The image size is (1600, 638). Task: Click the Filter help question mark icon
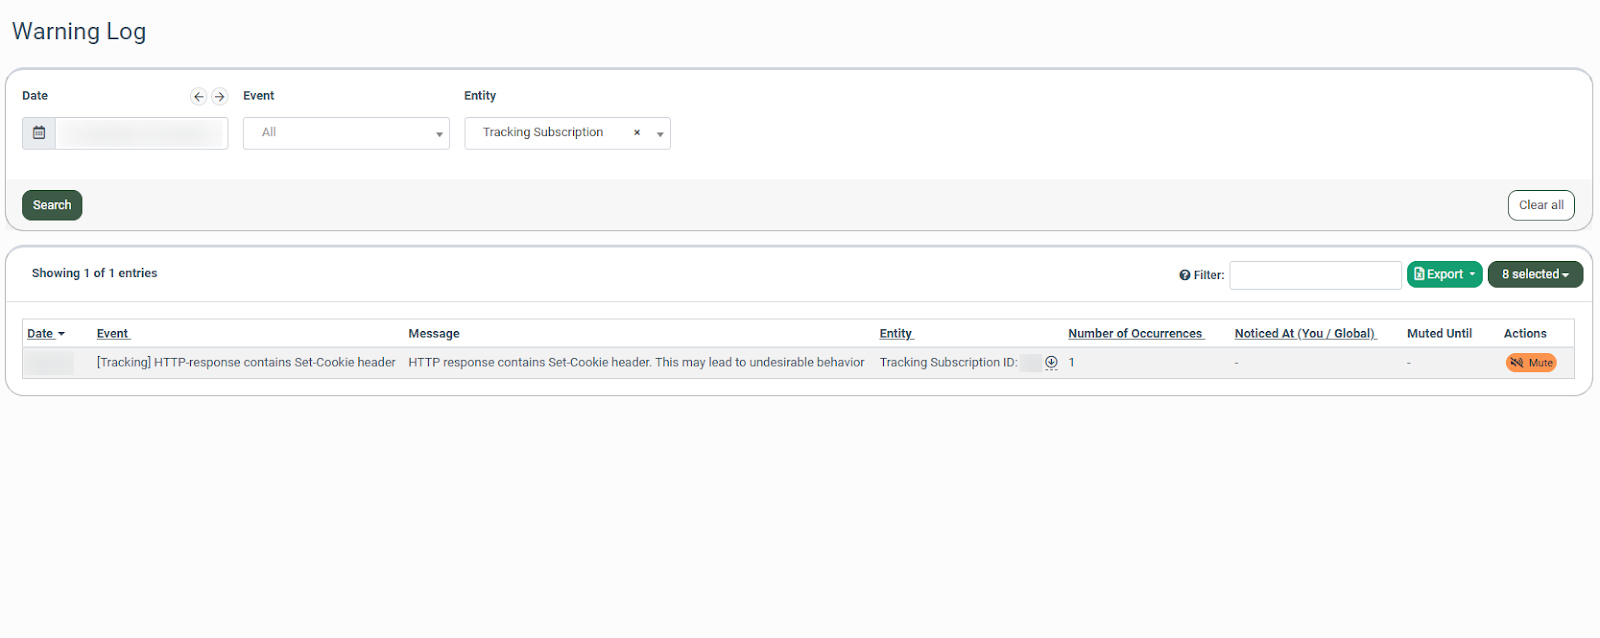[1184, 275]
